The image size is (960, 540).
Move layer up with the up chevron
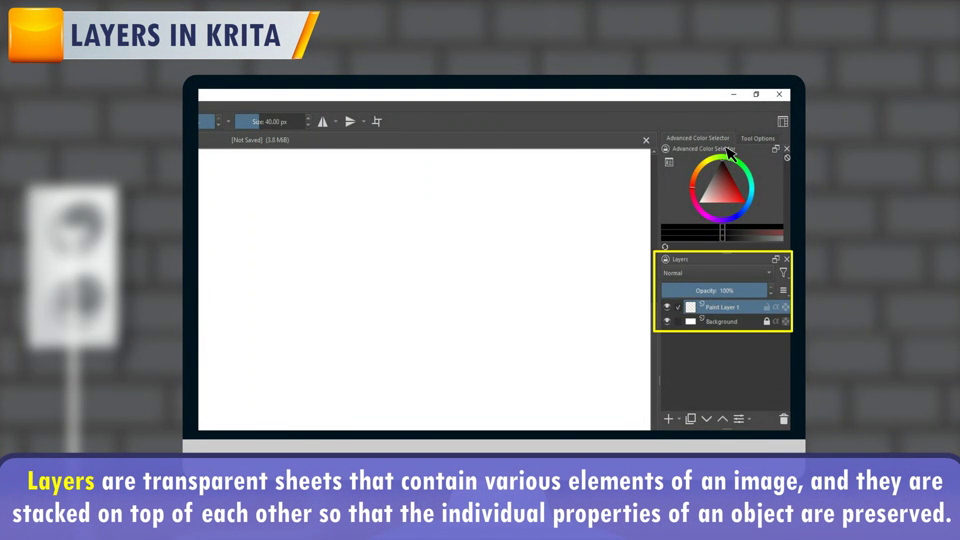point(722,419)
